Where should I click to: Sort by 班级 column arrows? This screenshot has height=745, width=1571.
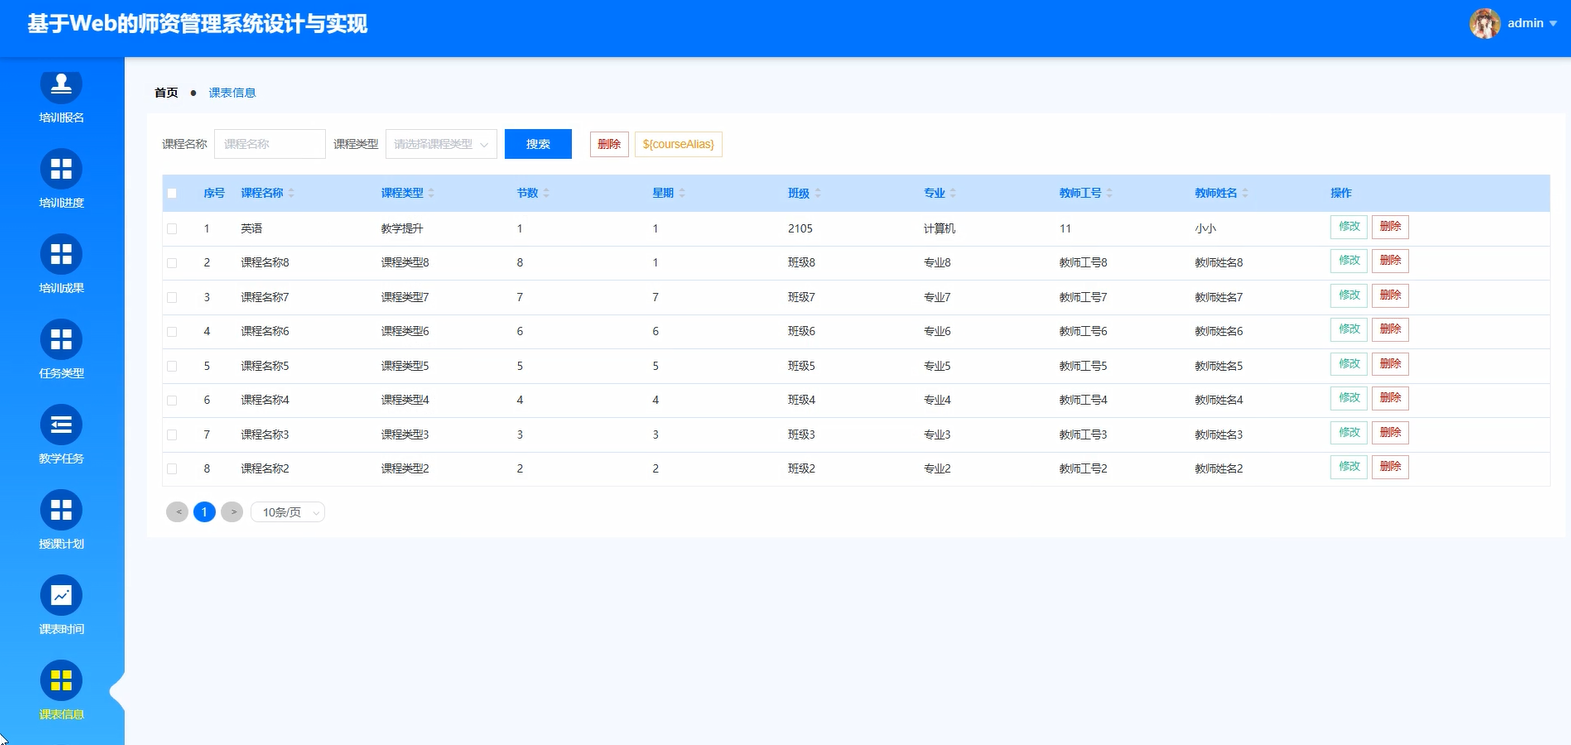tap(817, 193)
